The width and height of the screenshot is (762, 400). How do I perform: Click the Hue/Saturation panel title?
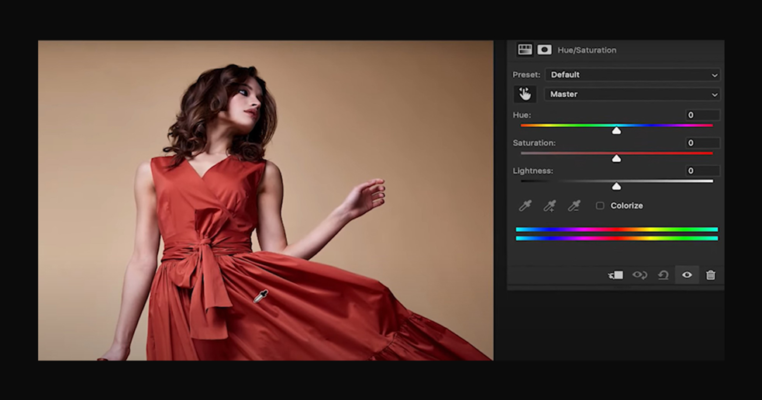(x=587, y=50)
